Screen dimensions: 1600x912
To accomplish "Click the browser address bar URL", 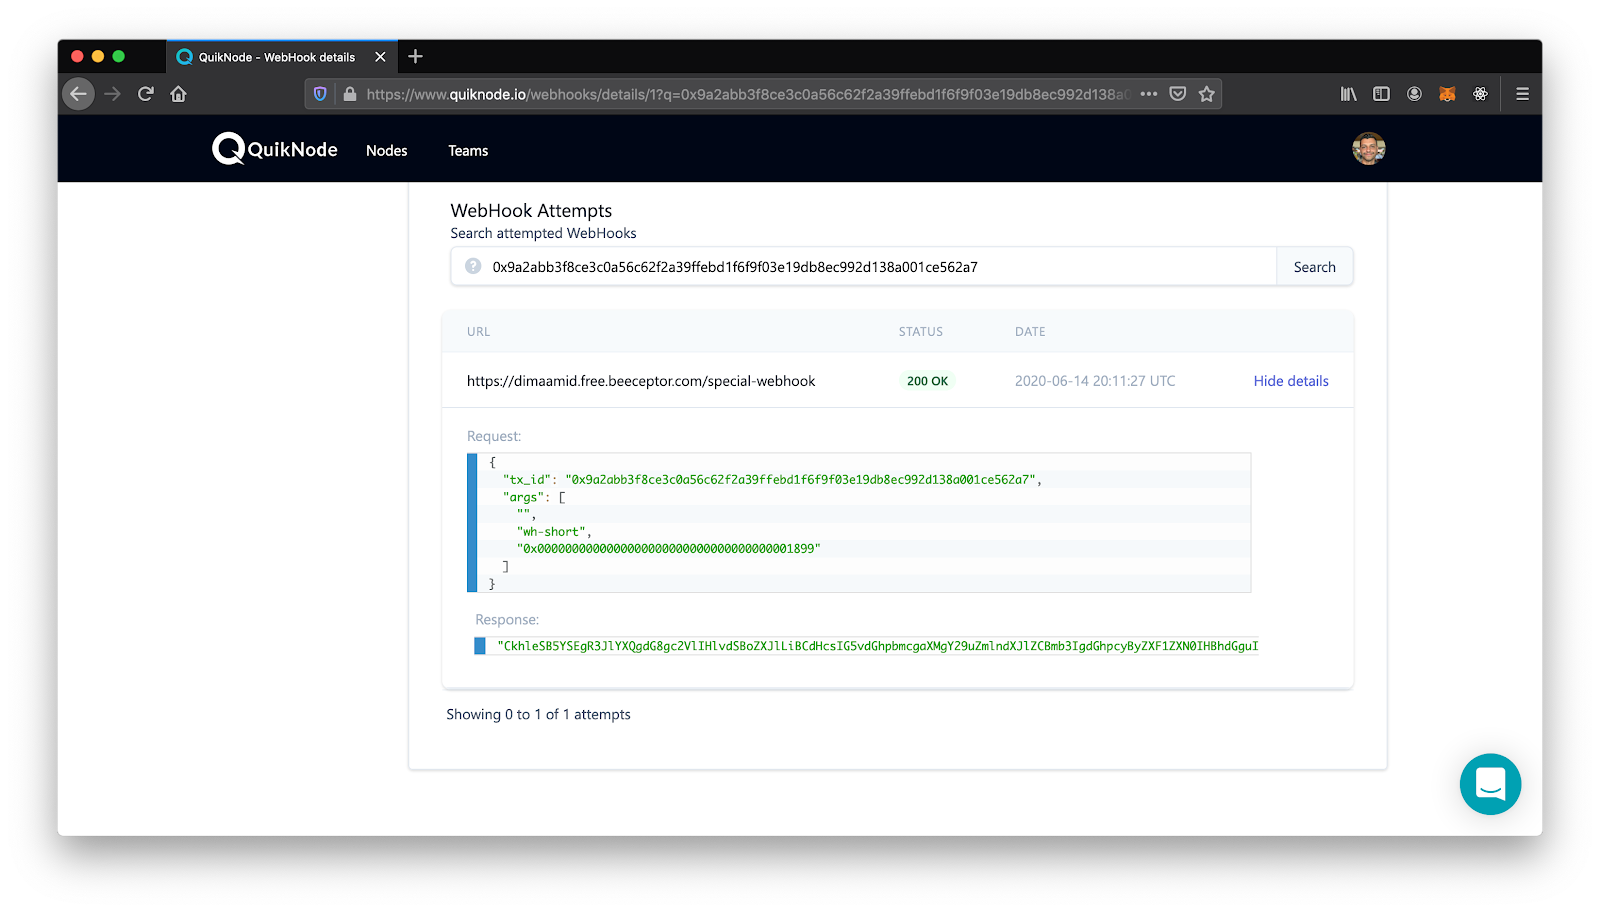I will [x=748, y=94].
